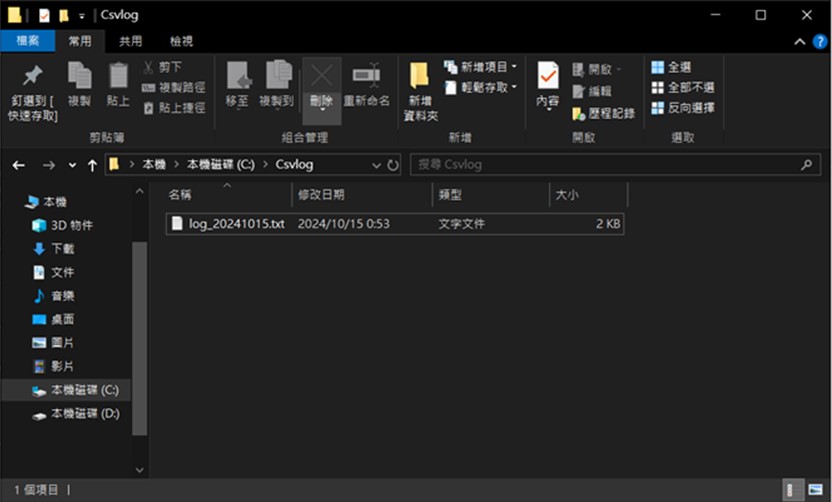The width and height of the screenshot is (832, 502).
Task: Choose Select all (全選)
Action: (x=671, y=67)
